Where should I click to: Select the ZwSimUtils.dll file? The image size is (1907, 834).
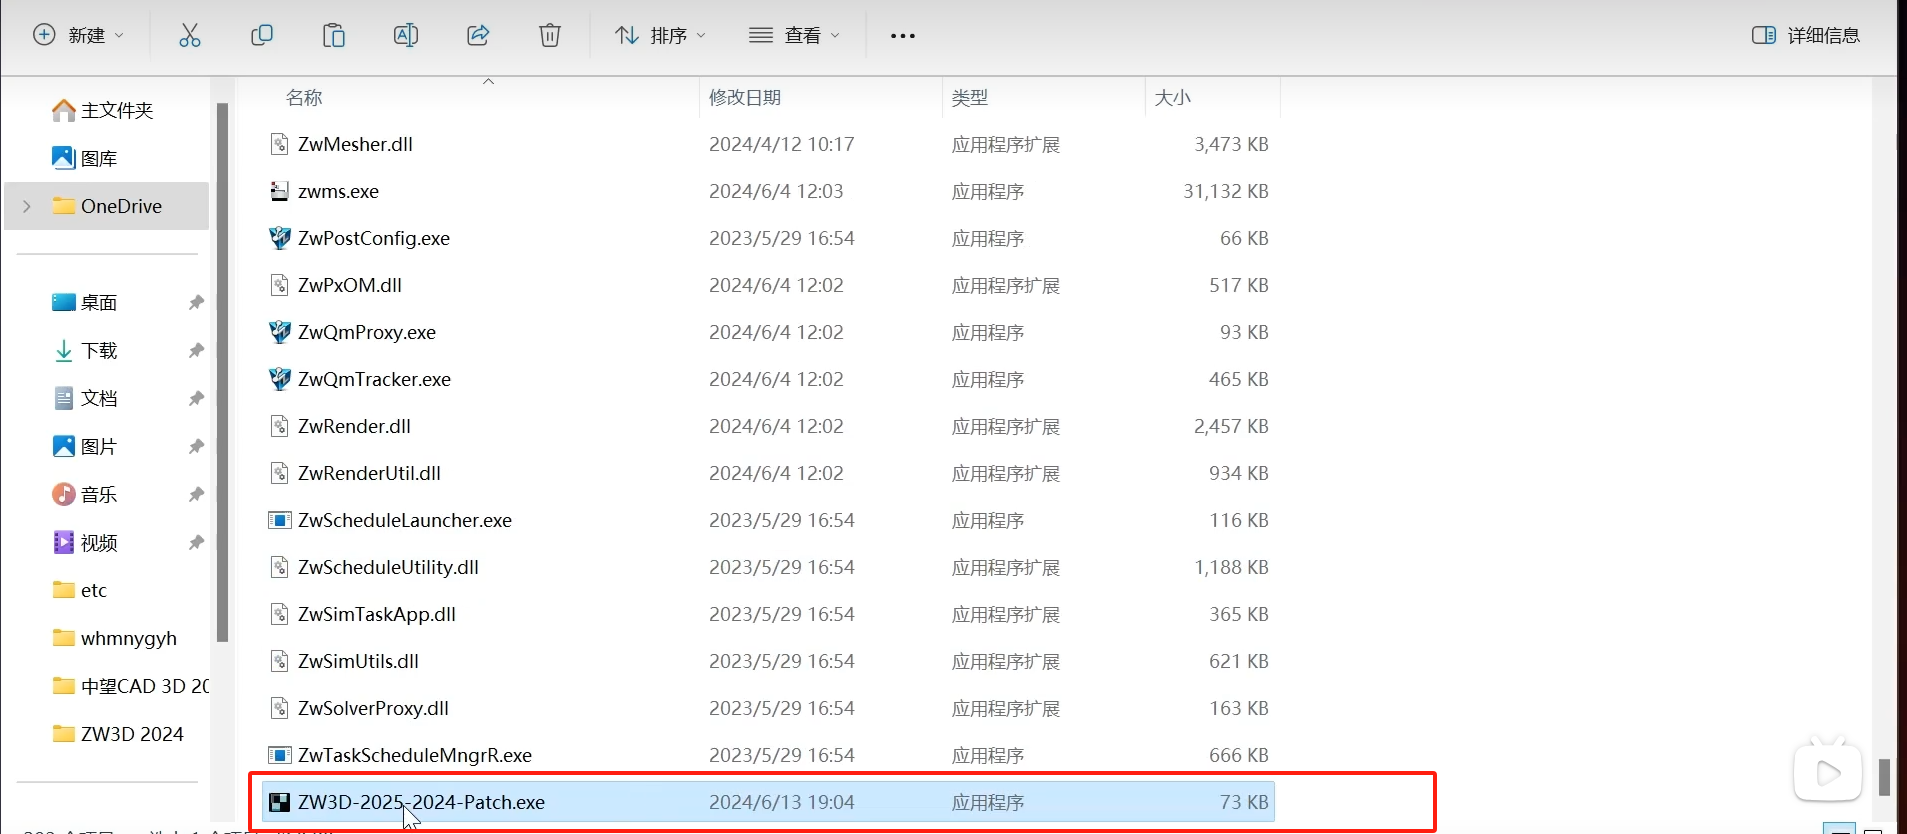(358, 661)
